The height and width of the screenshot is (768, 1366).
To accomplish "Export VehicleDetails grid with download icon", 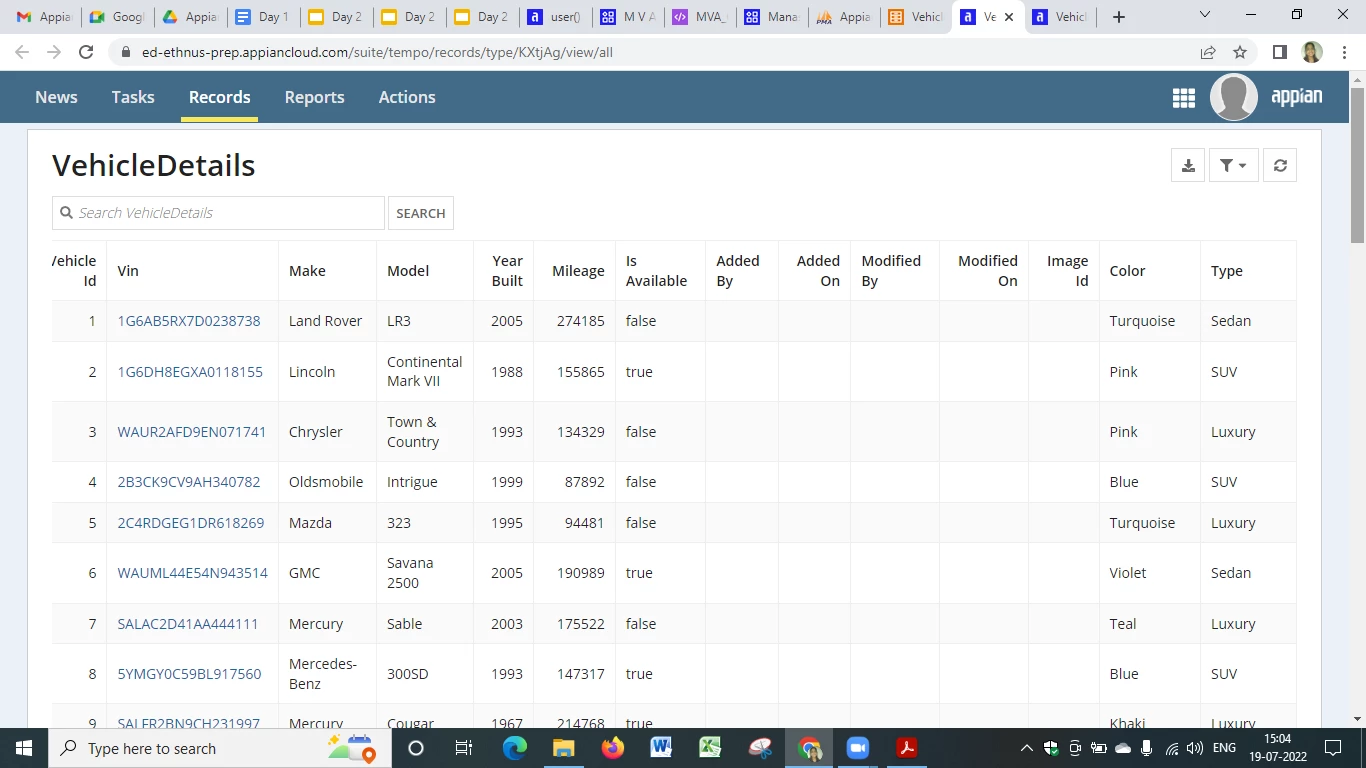I will click(x=1188, y=165).
